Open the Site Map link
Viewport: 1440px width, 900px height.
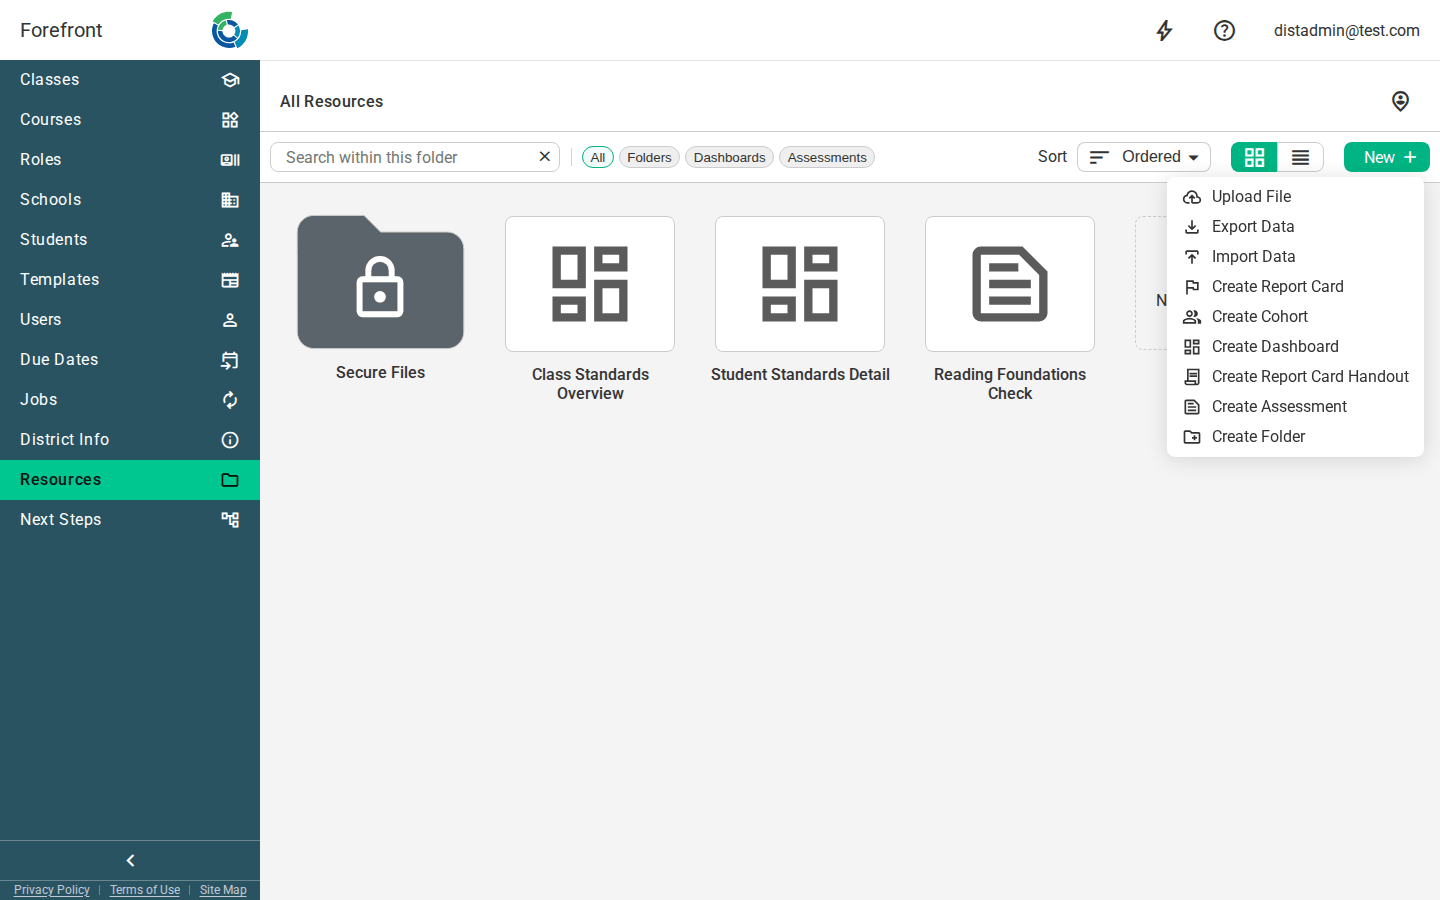(223, 890)
